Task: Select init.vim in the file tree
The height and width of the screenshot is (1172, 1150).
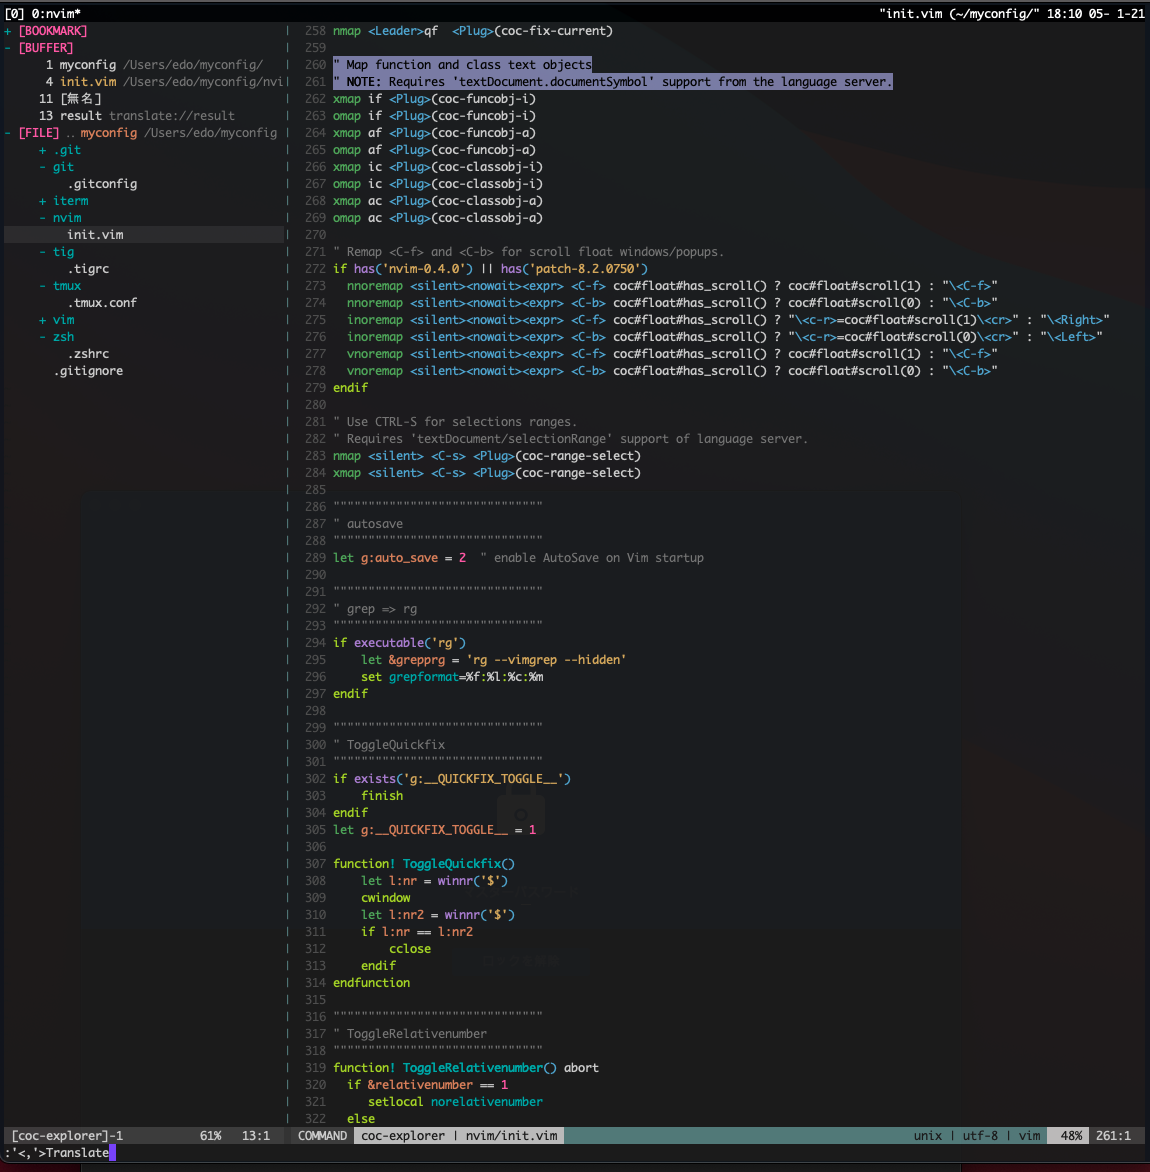Action: pos(96,235)
